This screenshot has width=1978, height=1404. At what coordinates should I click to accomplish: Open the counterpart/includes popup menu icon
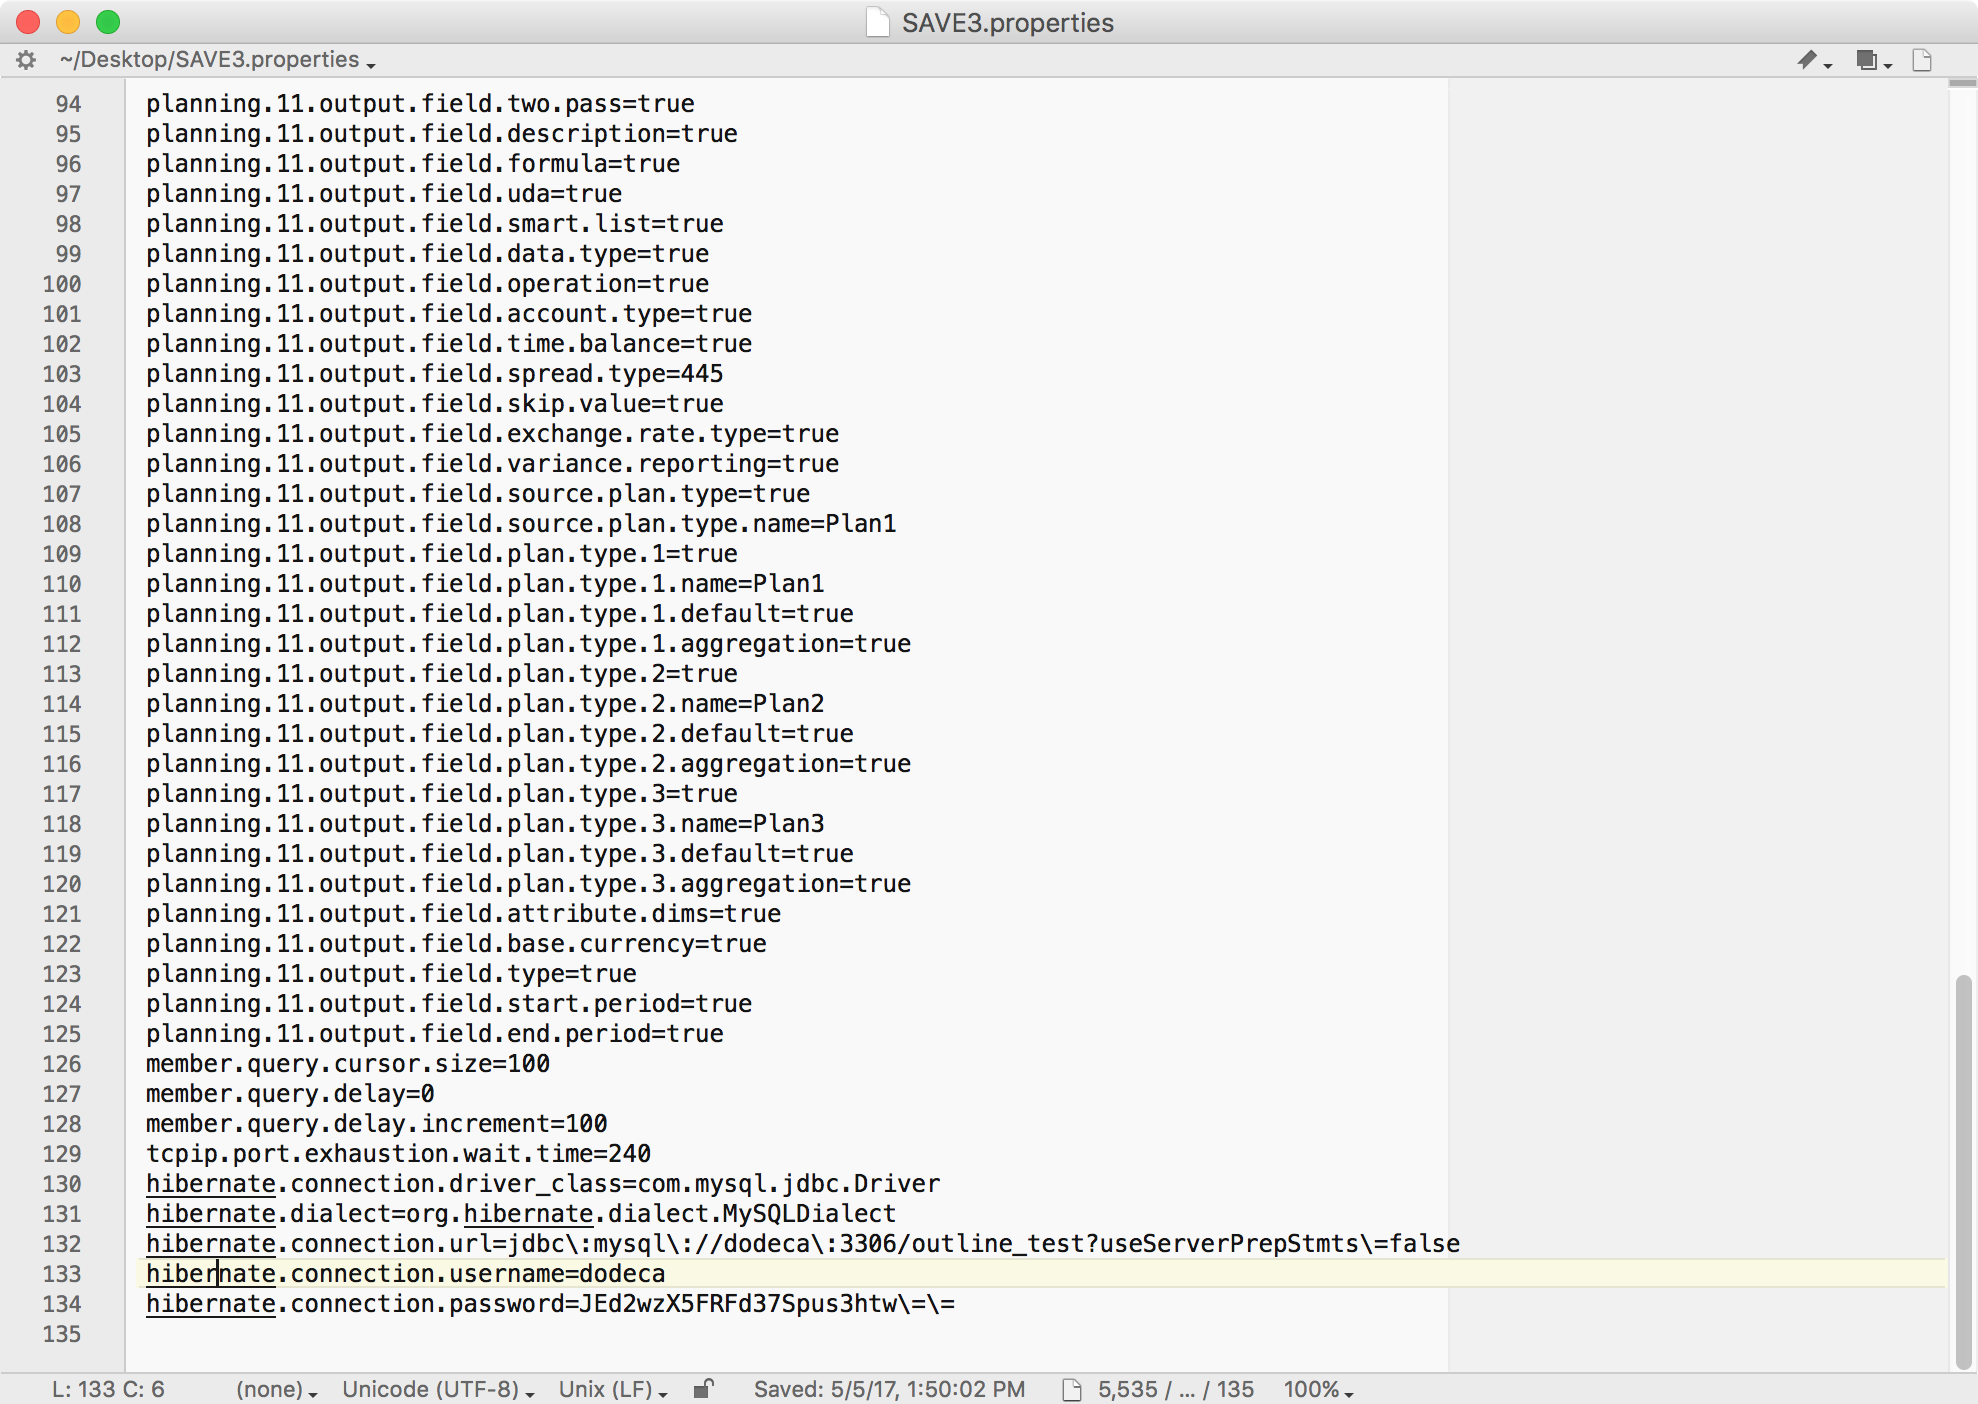coord(1873,60)
